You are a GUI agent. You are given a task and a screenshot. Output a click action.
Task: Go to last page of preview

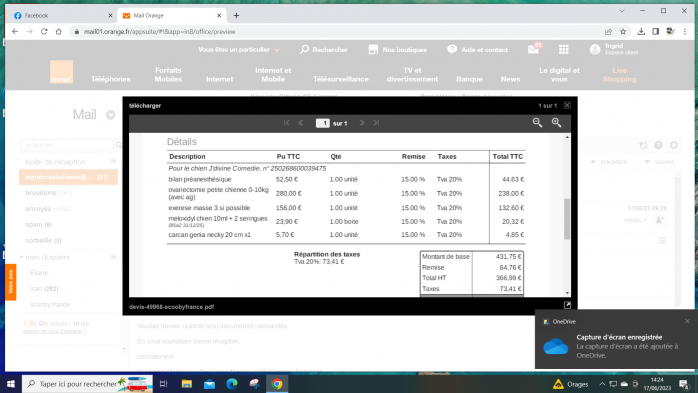point(376,123)
